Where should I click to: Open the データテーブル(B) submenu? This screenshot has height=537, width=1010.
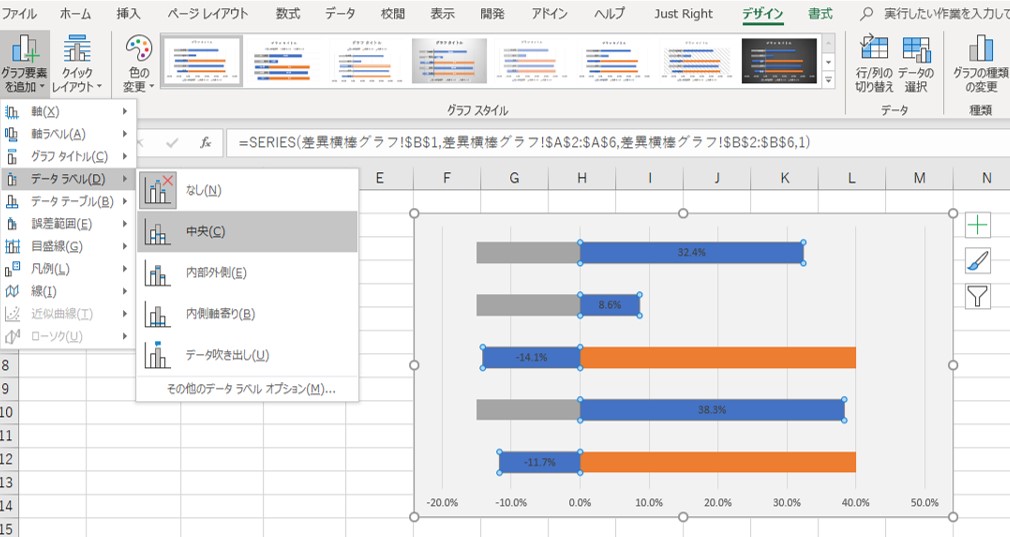coord(67,202)
